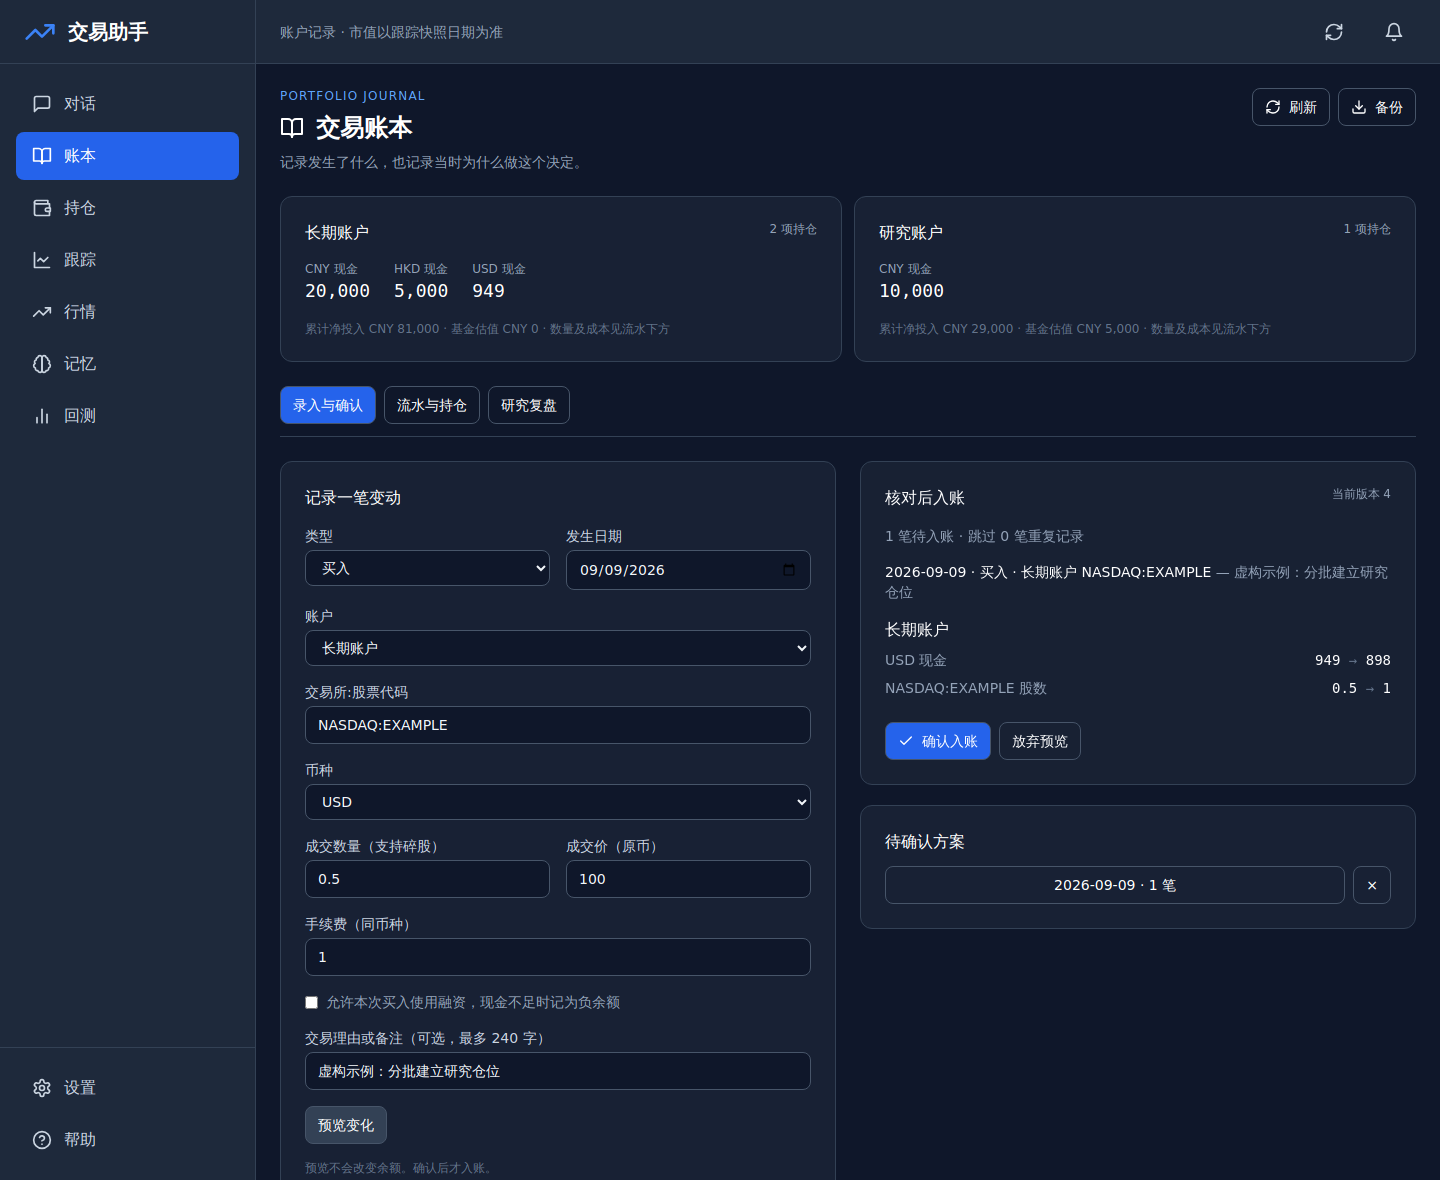Open the 回测 backtest page
1440x1180 pixels.
tap(127, 416)
